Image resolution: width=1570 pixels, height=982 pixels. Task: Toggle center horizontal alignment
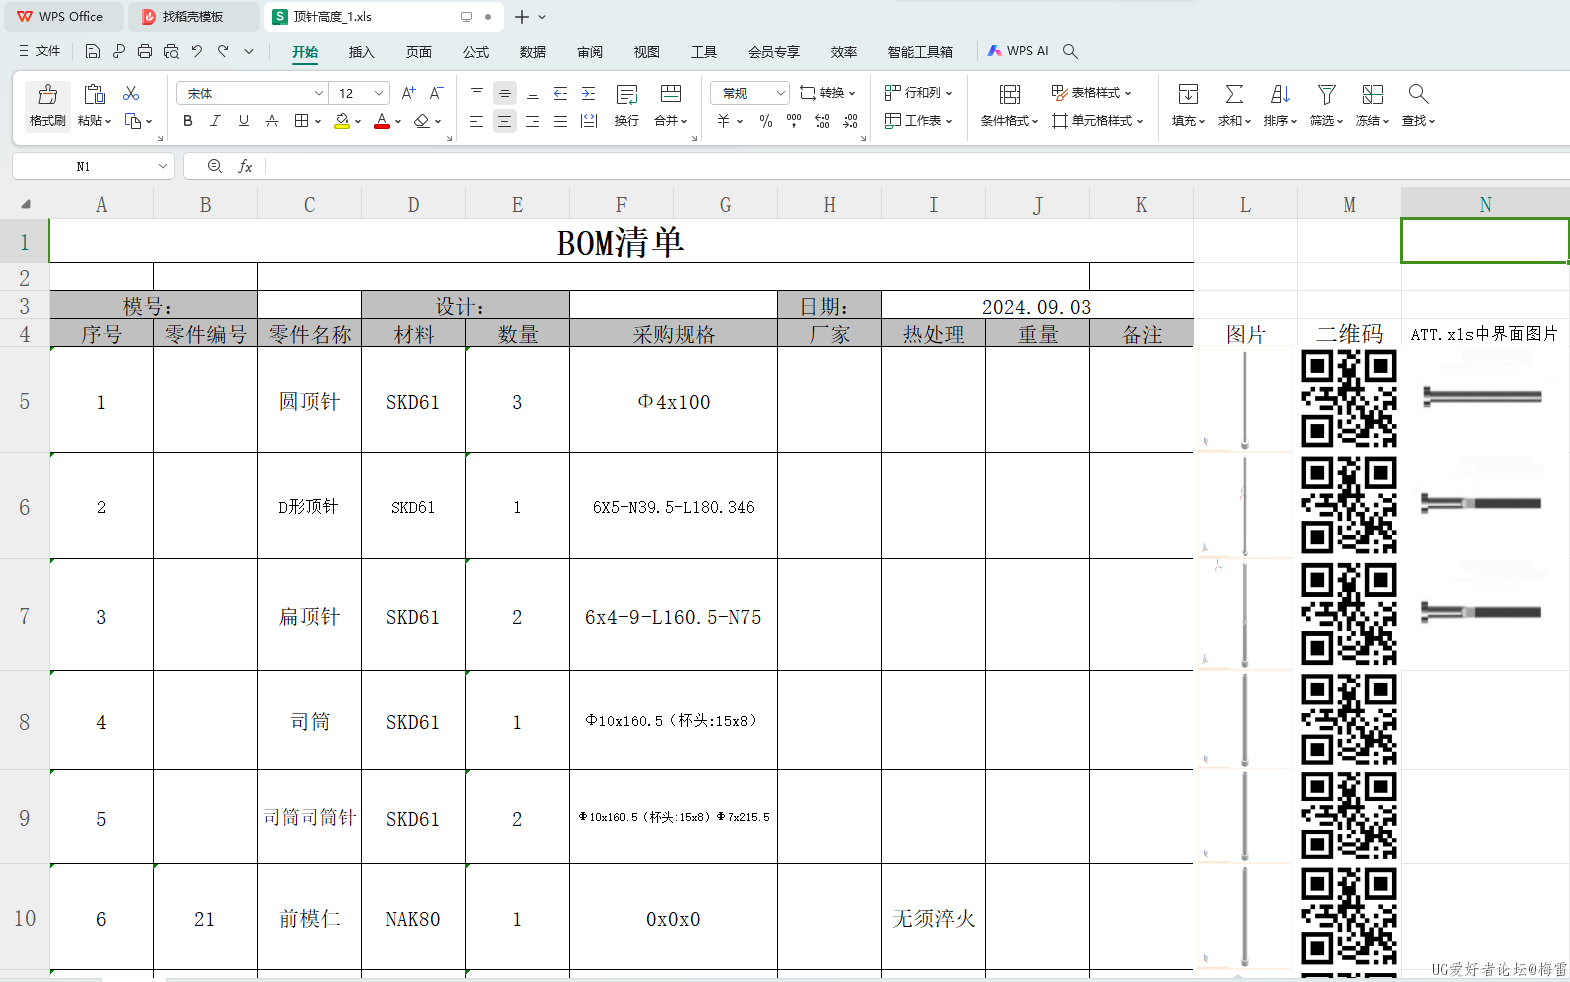pyautogui.click(x=504, y=121)
